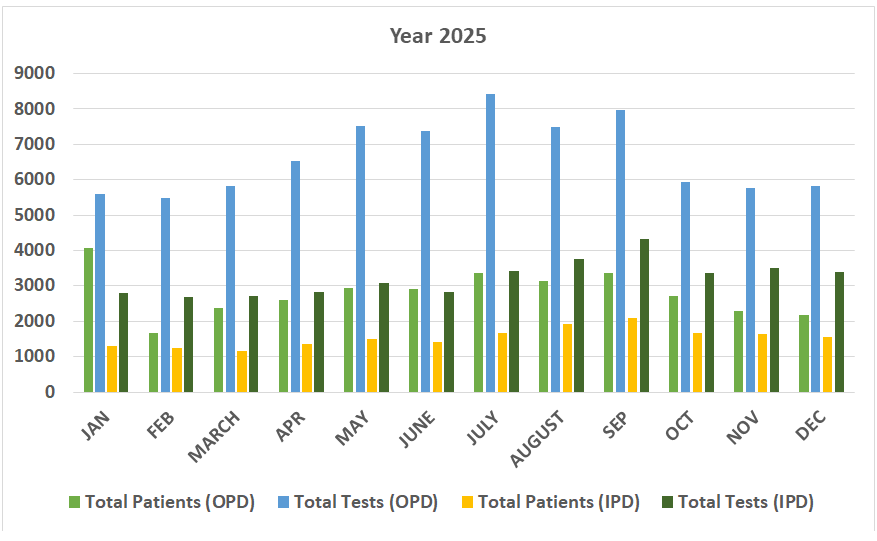Select the "Year 2025" chart title
Image resolution: width=877 pixels, height=541 pixels.
pyautogui.click(x=438, y=37)
